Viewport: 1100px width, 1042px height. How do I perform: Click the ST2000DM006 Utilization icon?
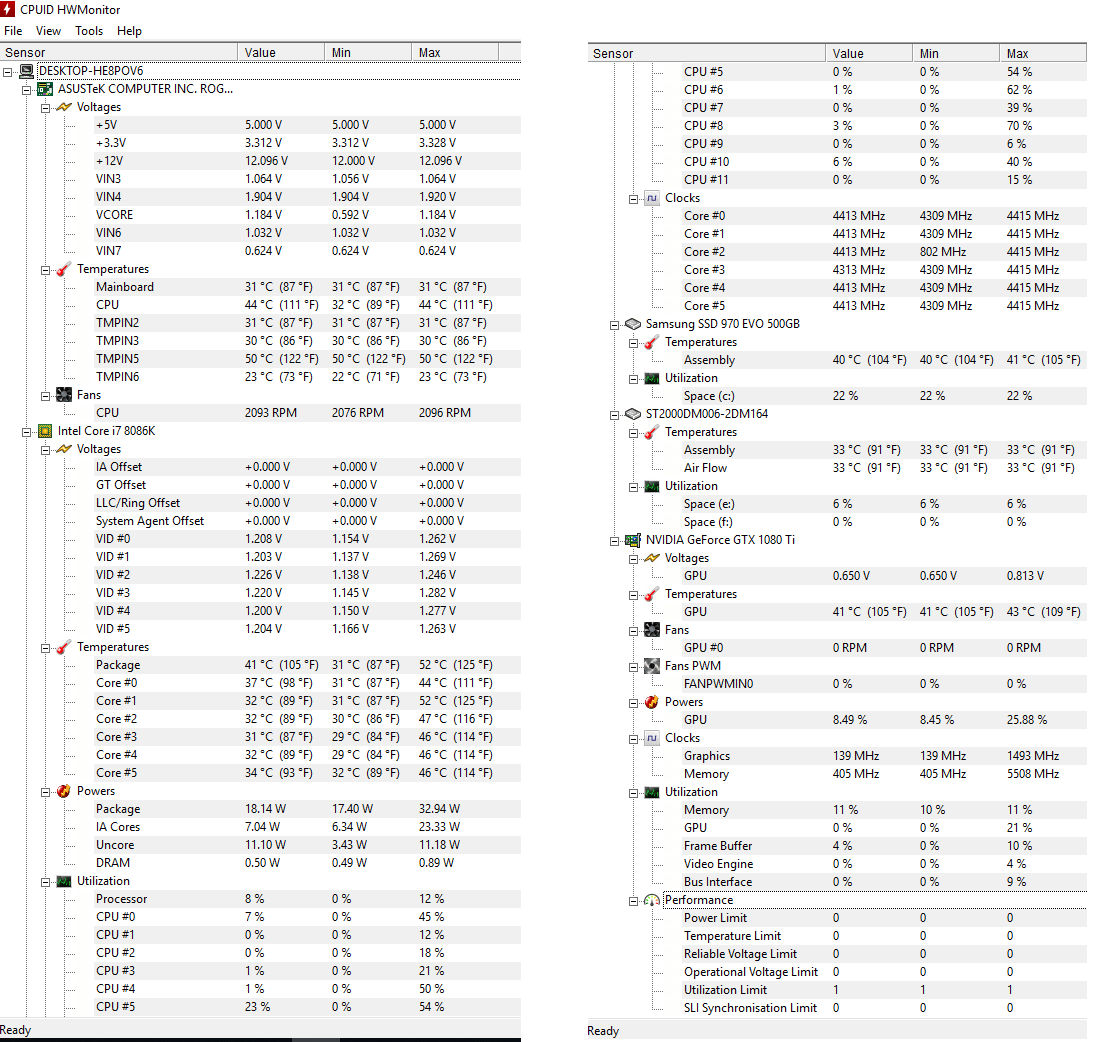[652, 486]
